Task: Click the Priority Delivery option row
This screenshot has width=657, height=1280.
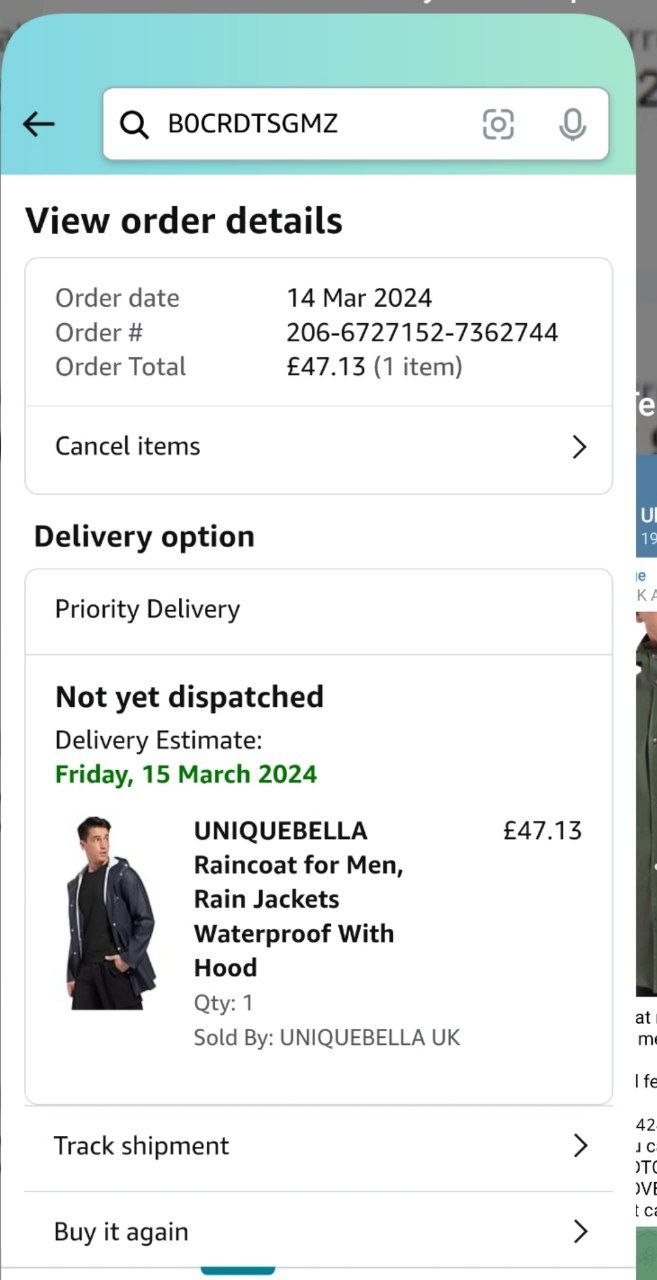Action: pyautogui.click(x=318, y=610)
